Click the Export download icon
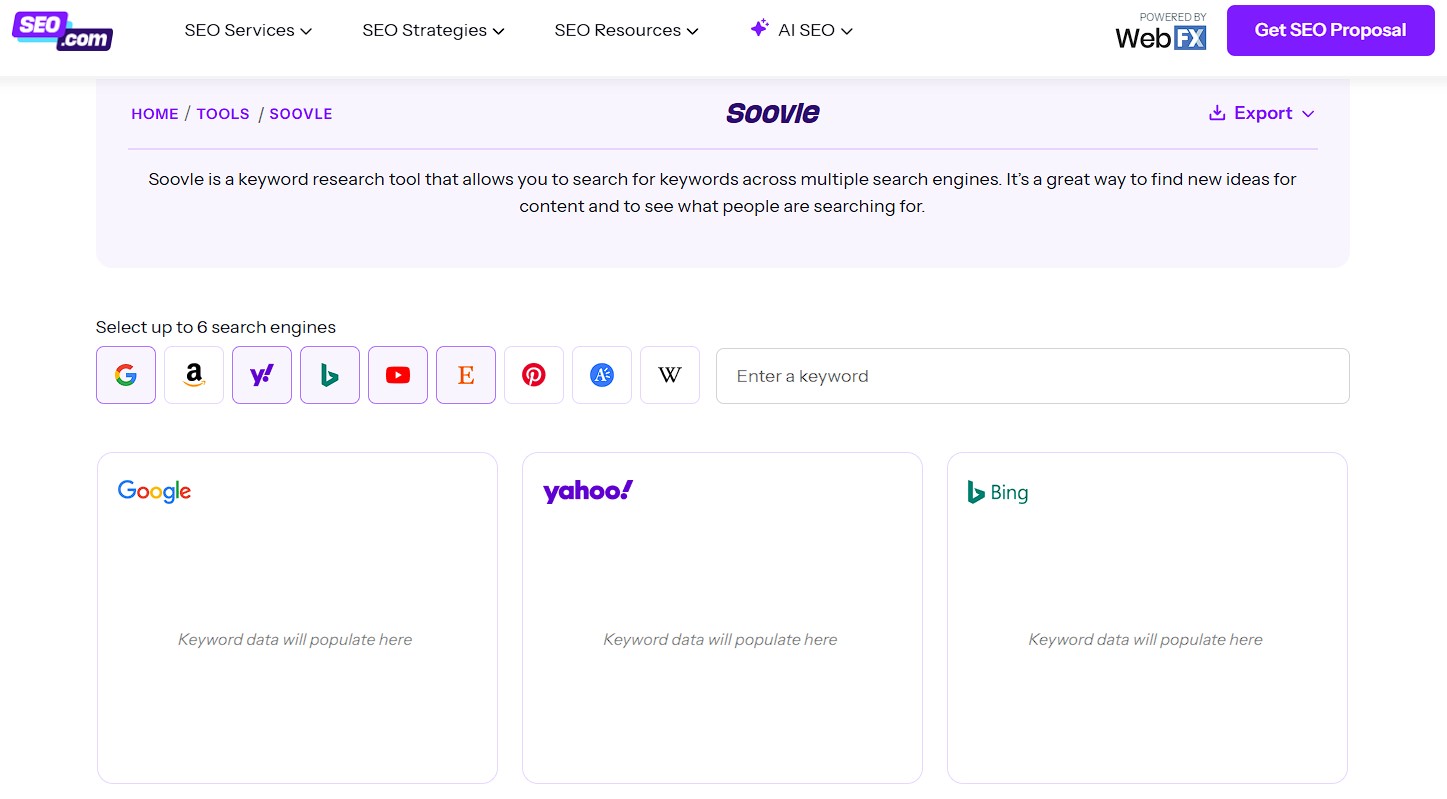This screenshot has width=1447, height=799. pos(1217,113)
